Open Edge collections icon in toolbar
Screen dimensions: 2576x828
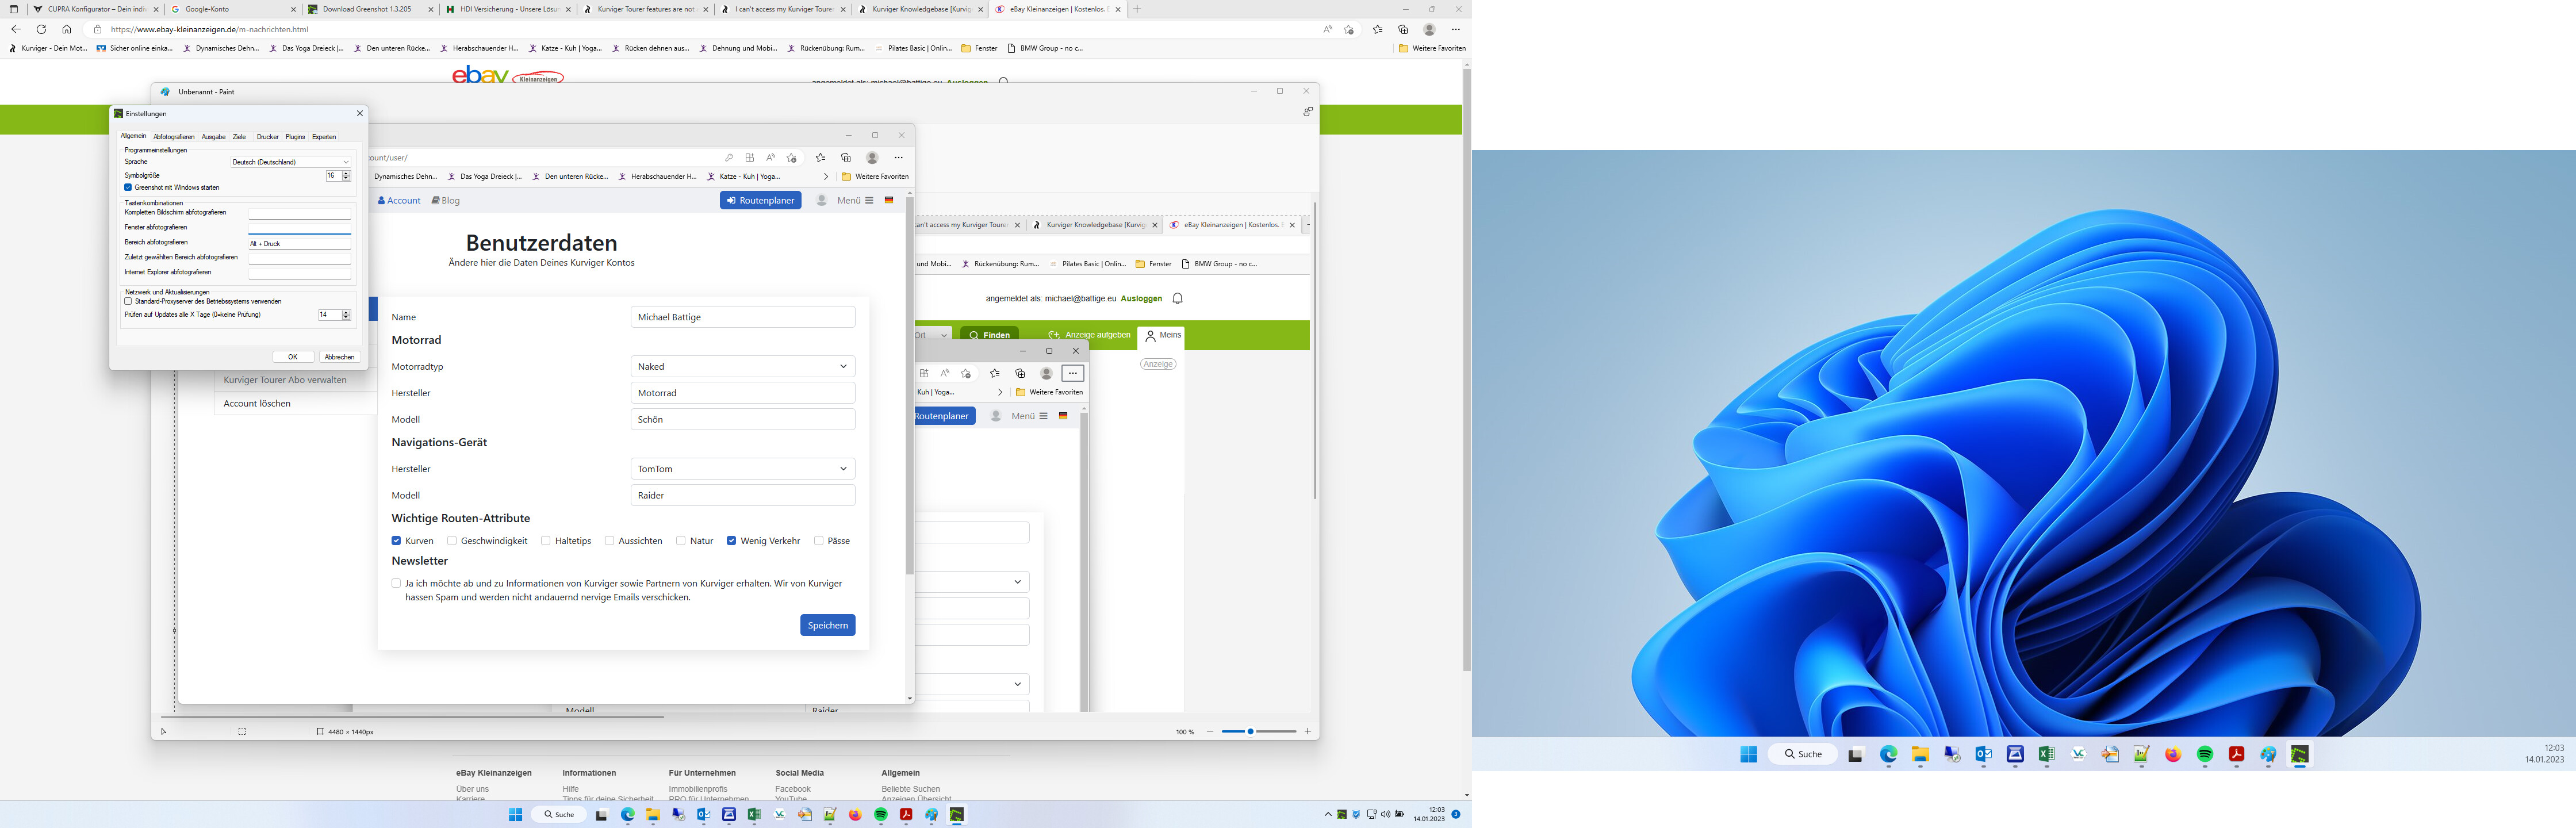point(1403,29)
